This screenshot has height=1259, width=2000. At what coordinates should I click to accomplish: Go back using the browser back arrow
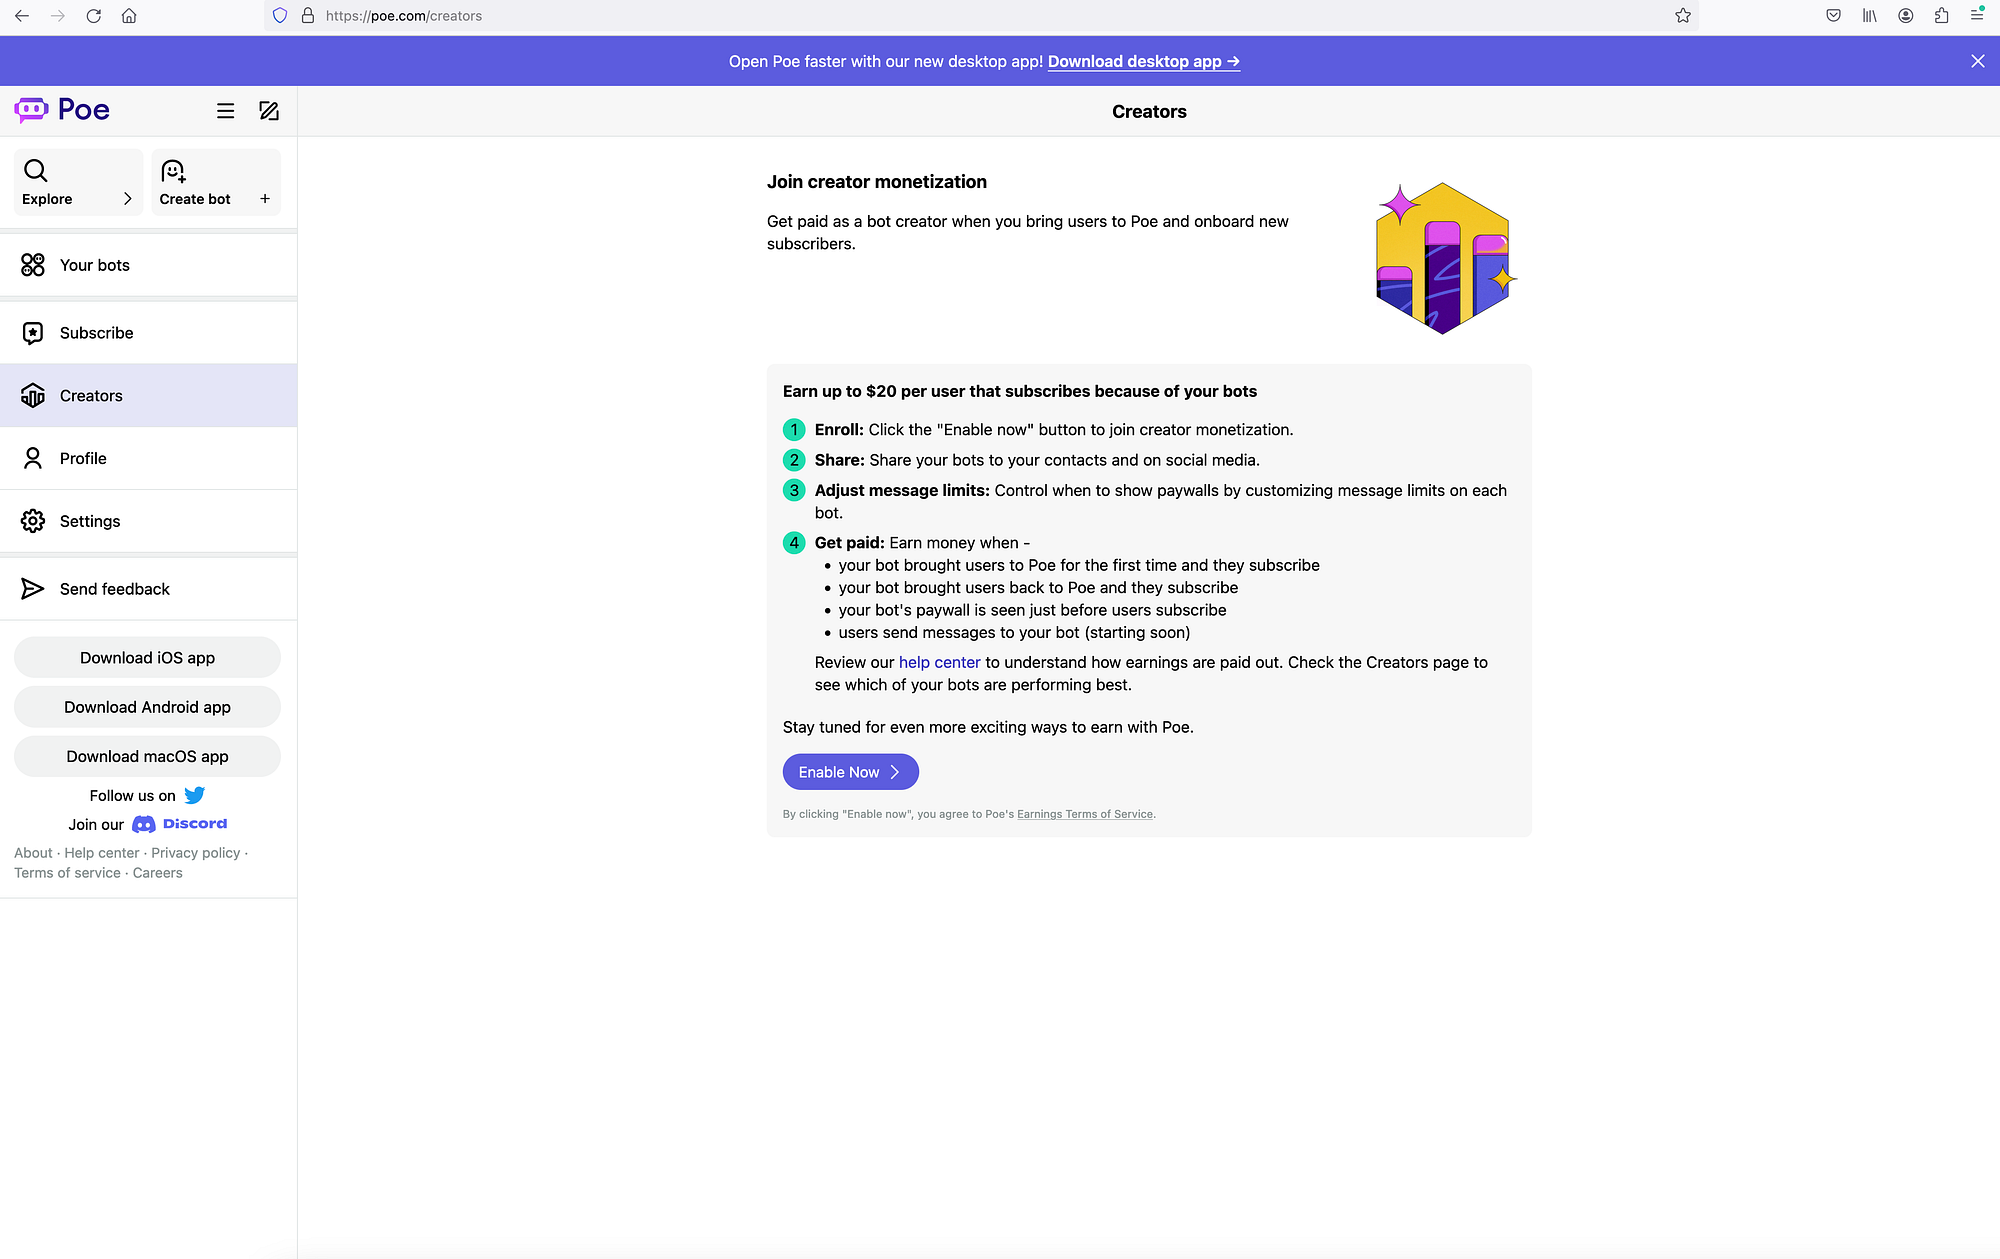pyautogui.click(x=22, y=16)
